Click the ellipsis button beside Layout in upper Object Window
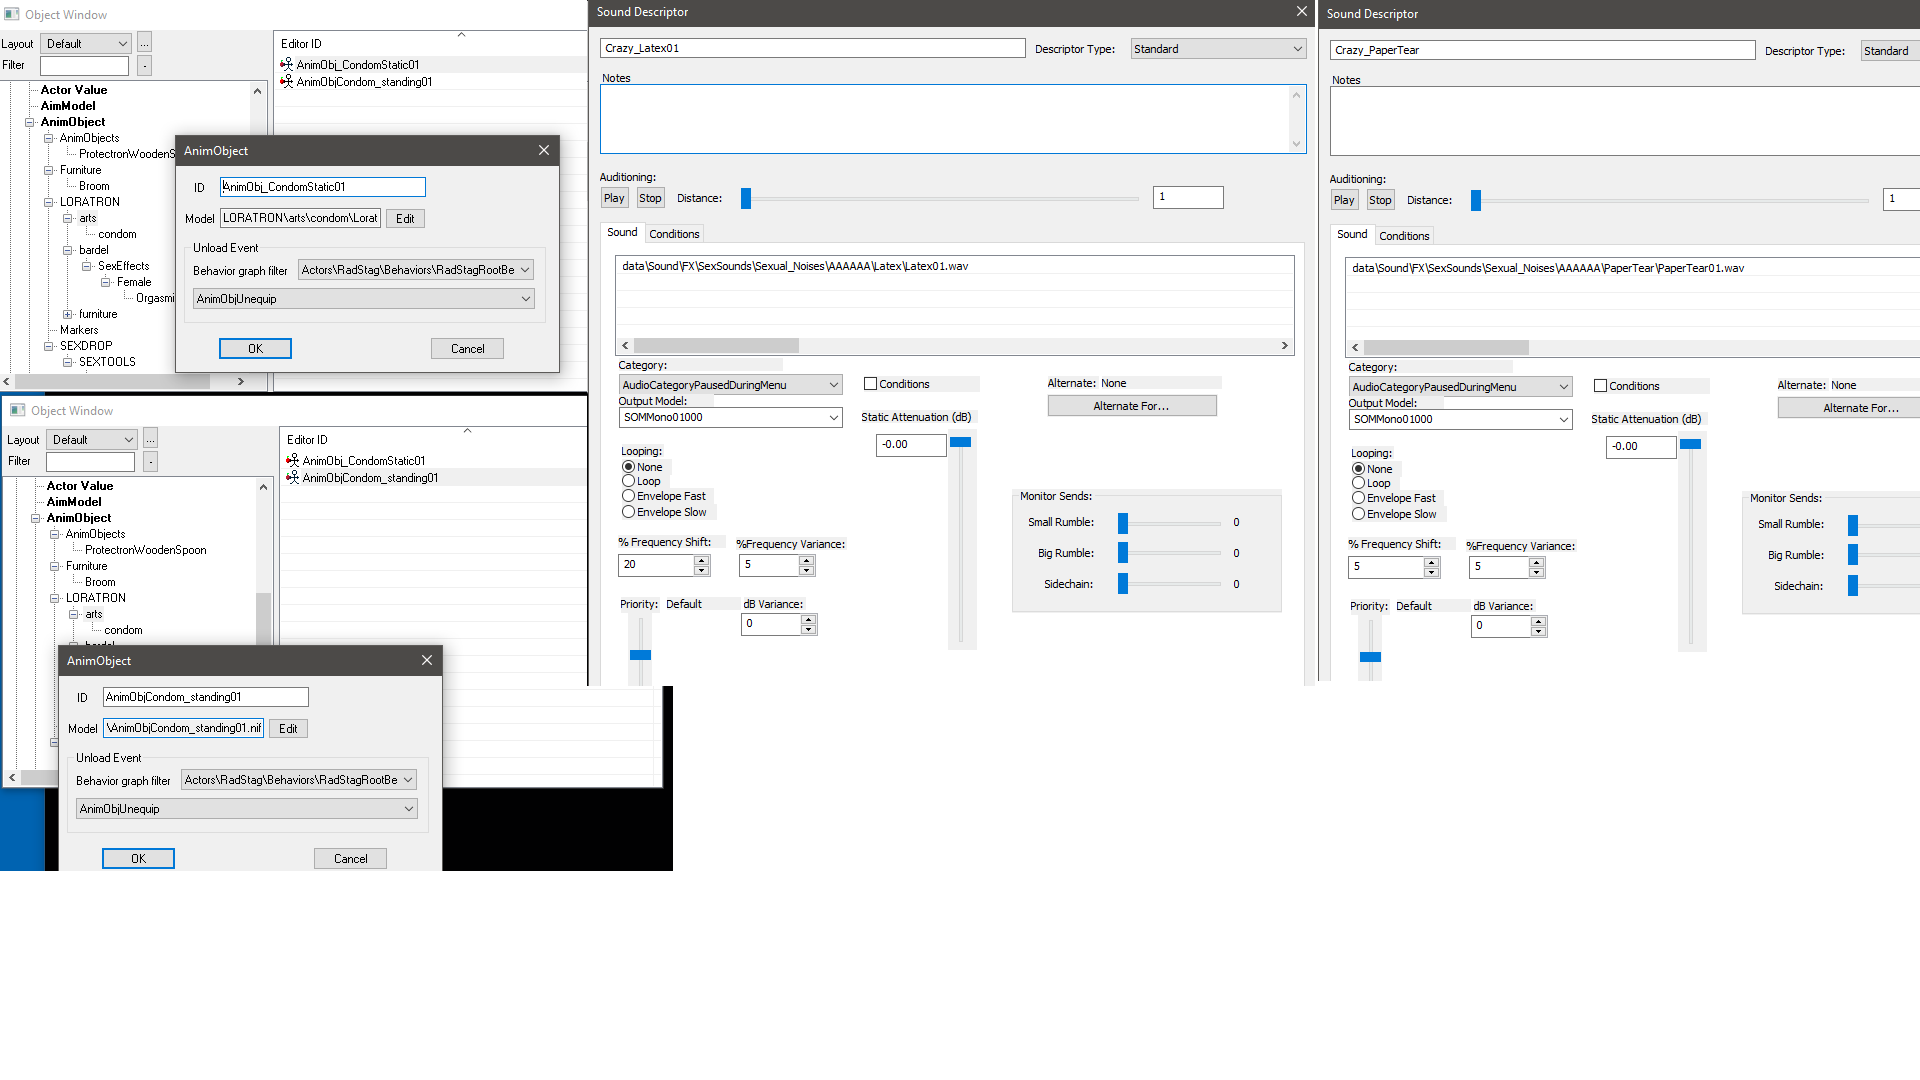Image resolution: width=1920 pixels, height=1080 pixels. click(x=145, y=43)
